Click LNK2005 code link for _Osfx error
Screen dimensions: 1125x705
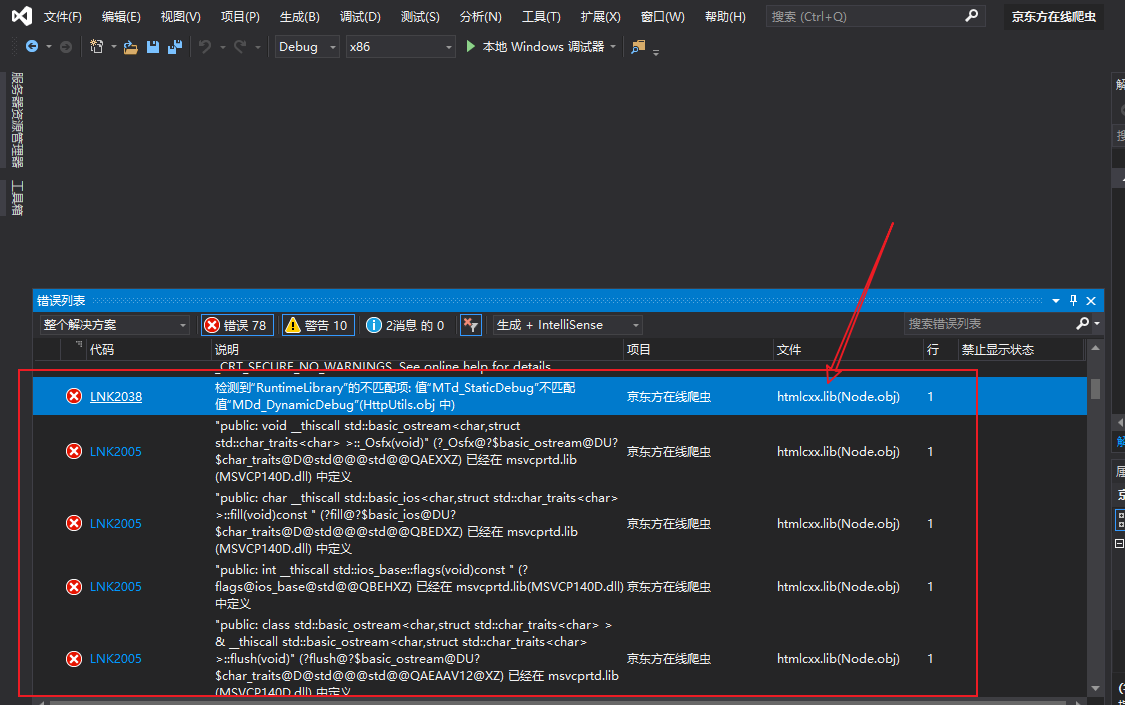[x=116, y=451]
